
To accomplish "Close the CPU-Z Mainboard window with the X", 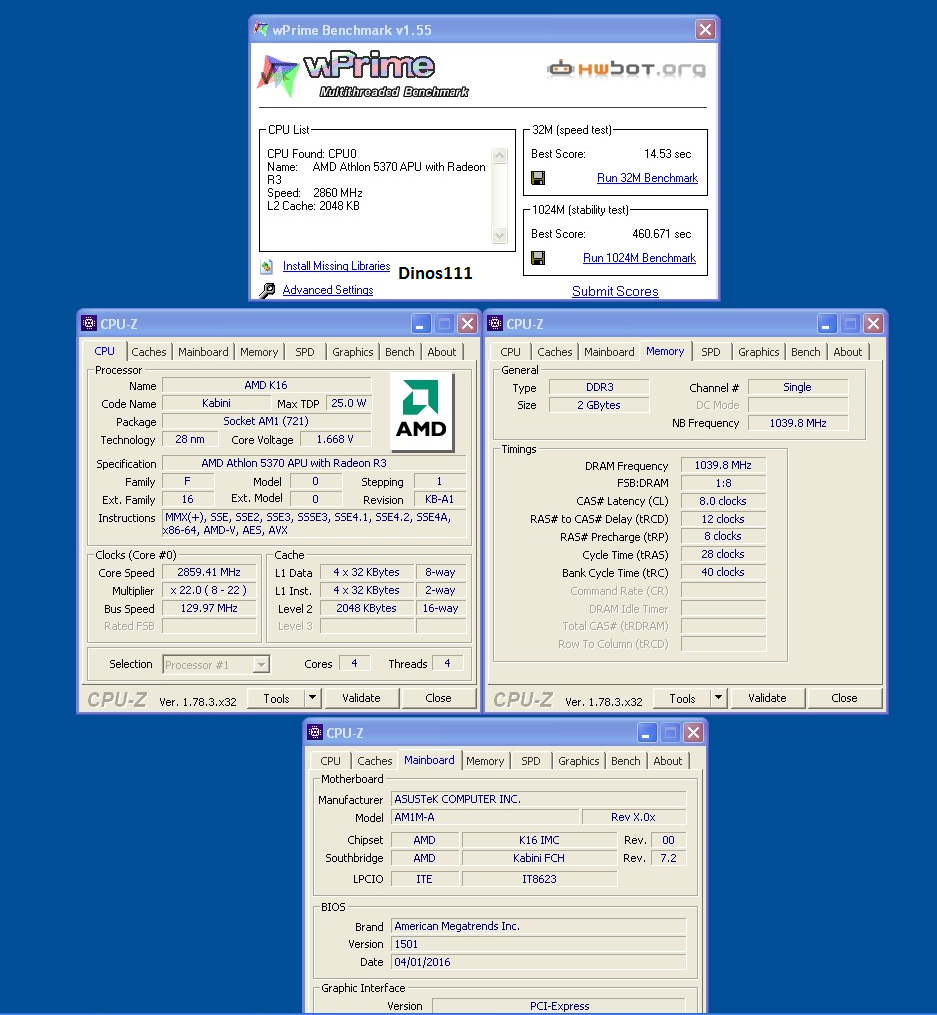I will [693, 732].
